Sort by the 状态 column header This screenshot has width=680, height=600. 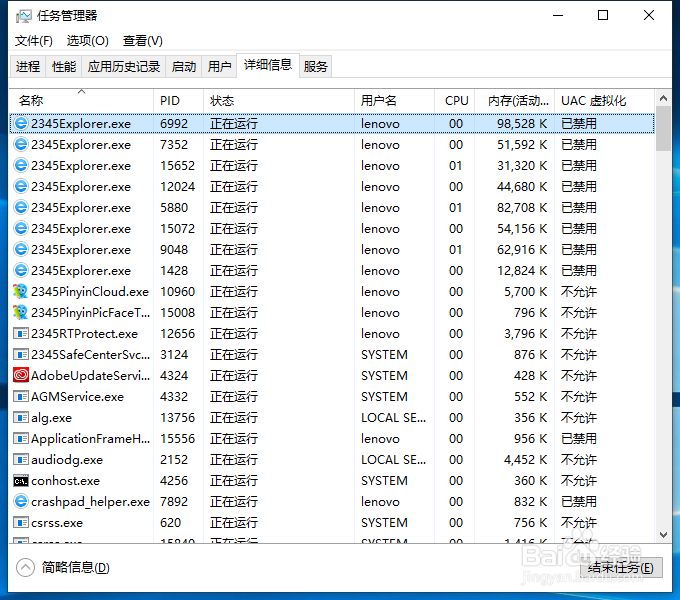pos(279,101)
